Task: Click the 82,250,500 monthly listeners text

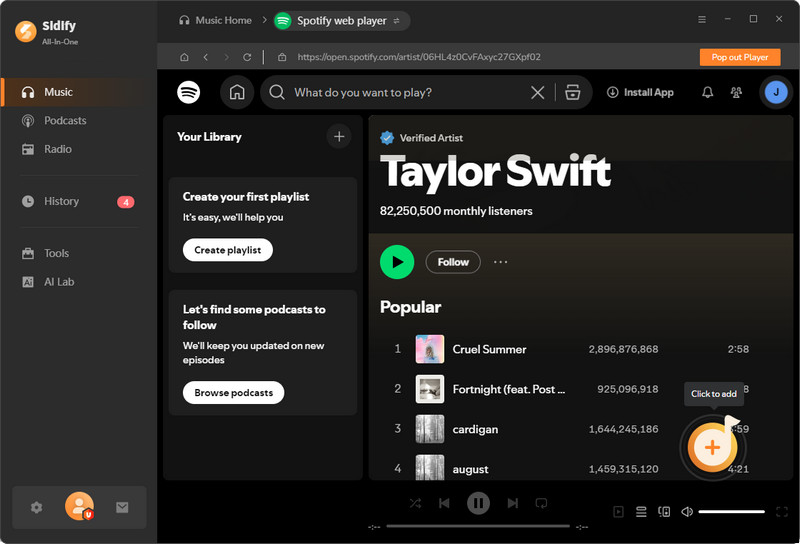Action: click(456, 211)
